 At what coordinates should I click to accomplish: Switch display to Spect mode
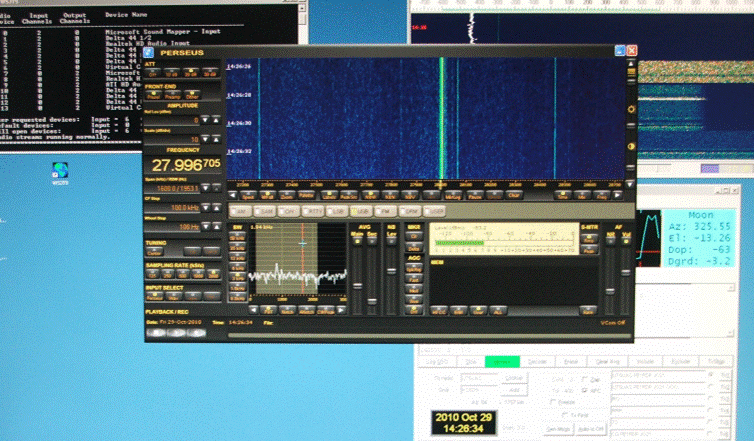tap(248, 195)
